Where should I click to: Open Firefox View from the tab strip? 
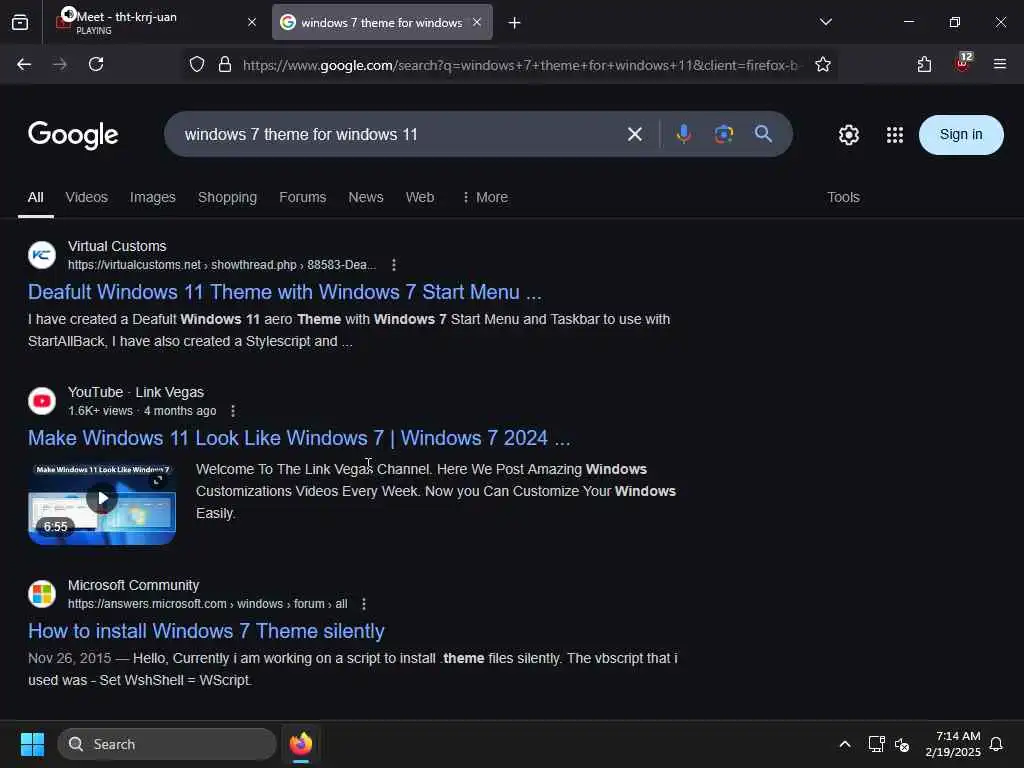tap(20, 22)
